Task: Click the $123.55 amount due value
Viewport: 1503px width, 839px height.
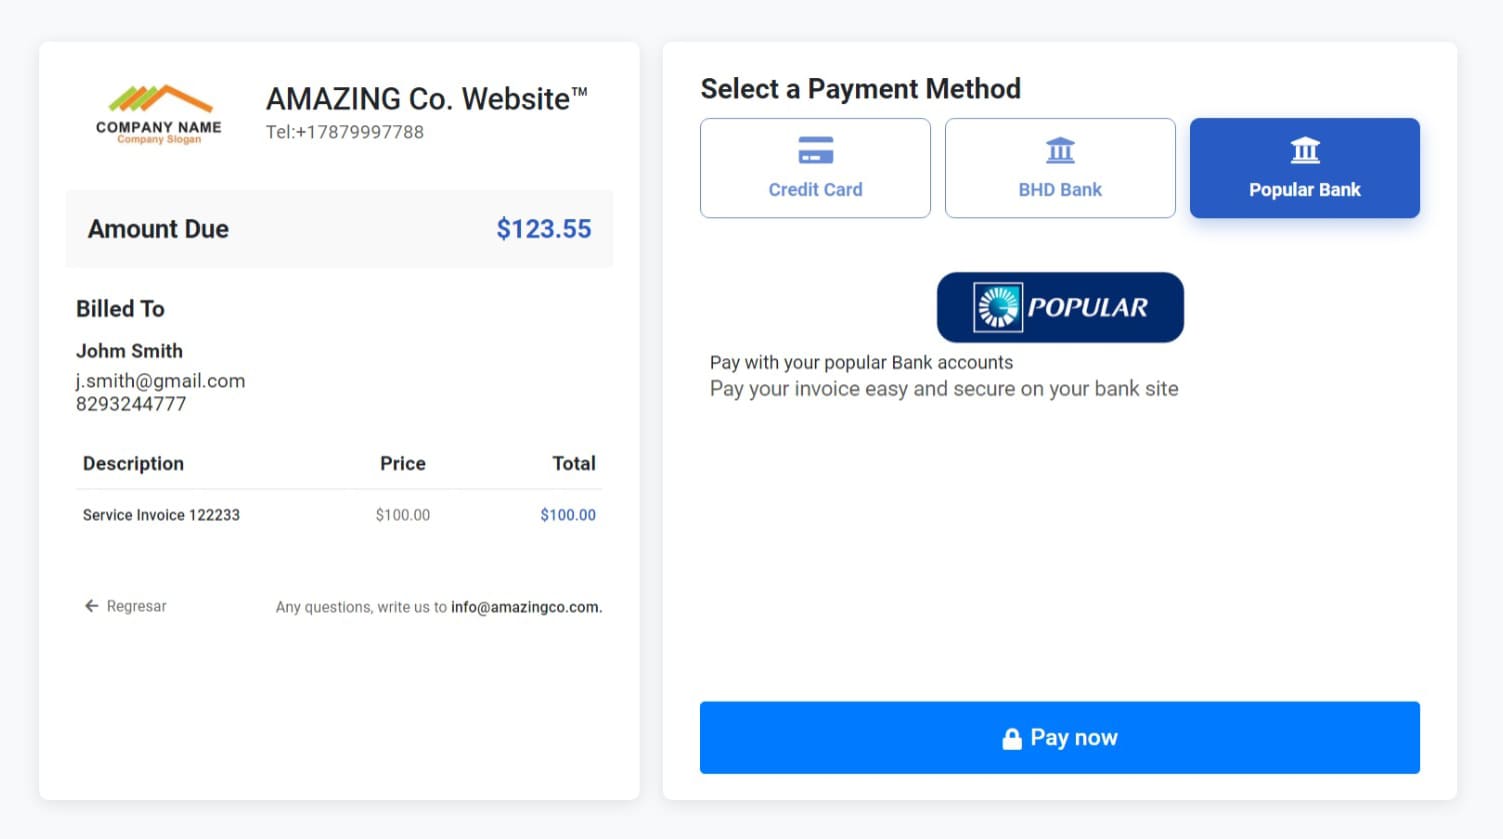Action: click(x=543, y=229)
